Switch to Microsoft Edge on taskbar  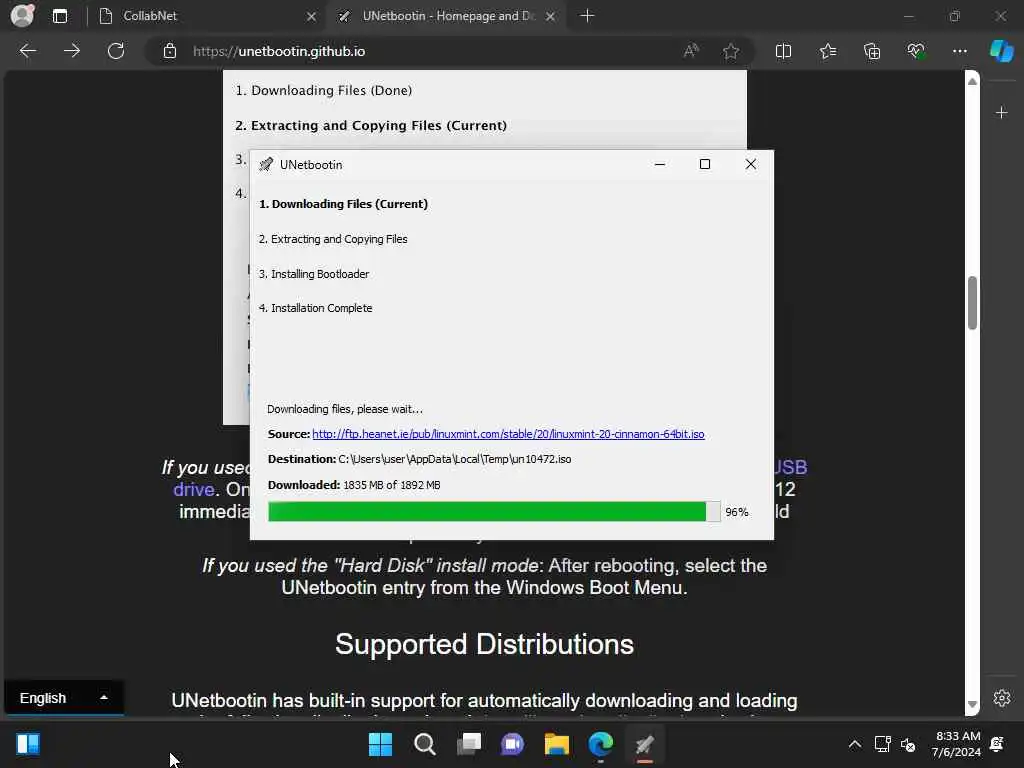[x=601, y=744]
